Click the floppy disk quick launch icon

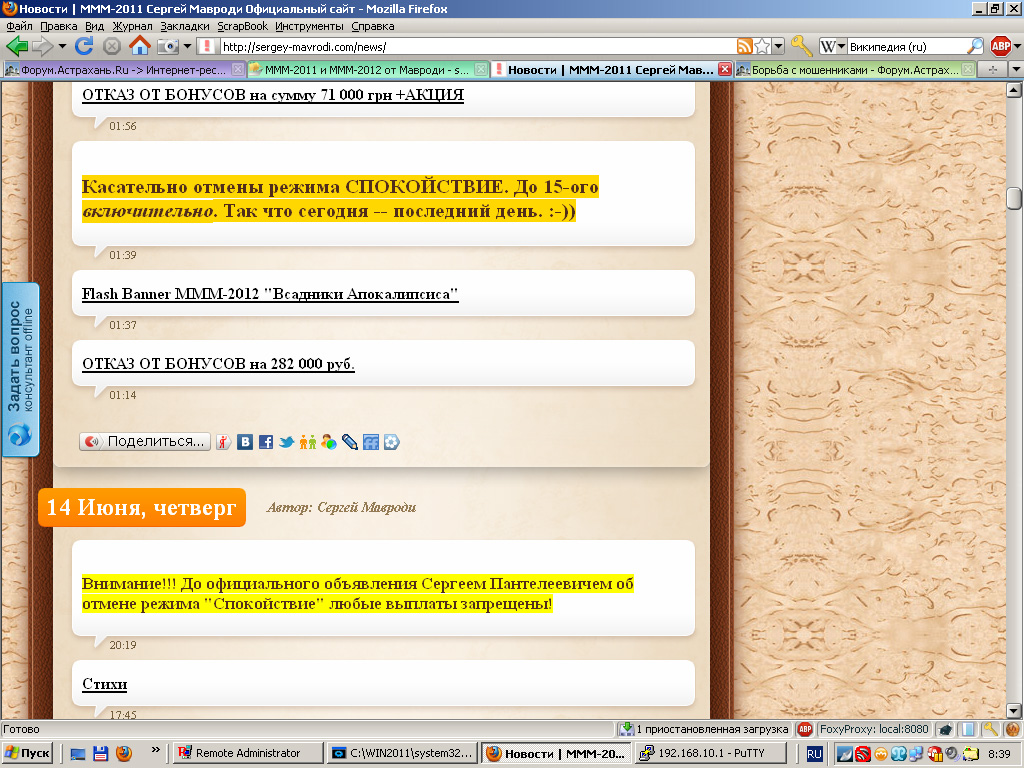point(101,754)
